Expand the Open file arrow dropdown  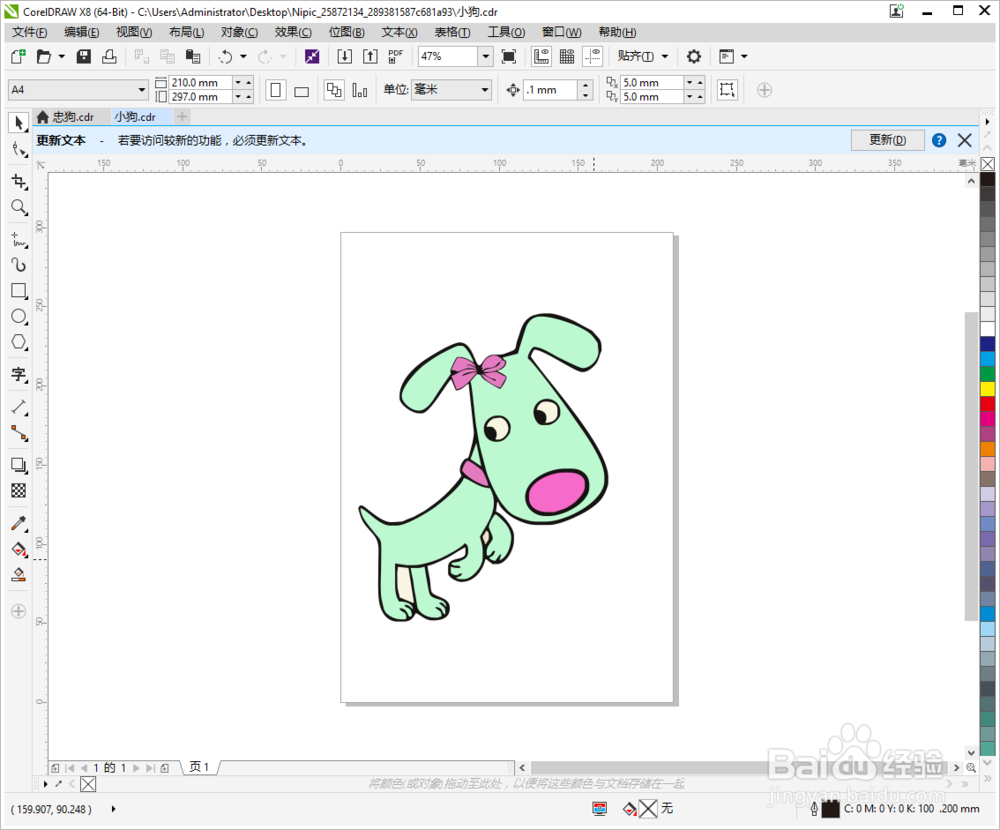tap(62, 57)
